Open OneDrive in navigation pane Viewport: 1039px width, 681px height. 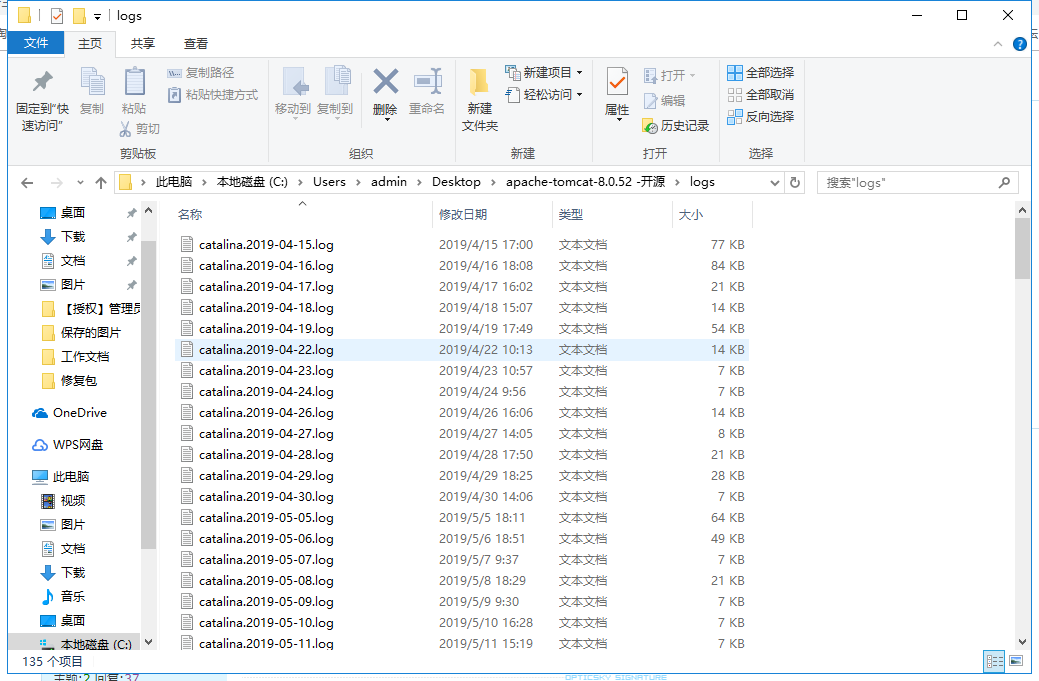click(x=69, y=413)
